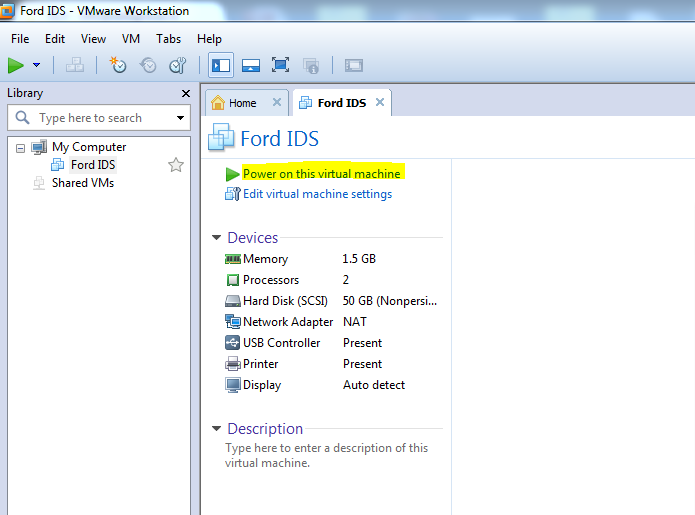Screen dimensions: 695x515
Task: Switch to the Home tab
Action: coord(242,103)
